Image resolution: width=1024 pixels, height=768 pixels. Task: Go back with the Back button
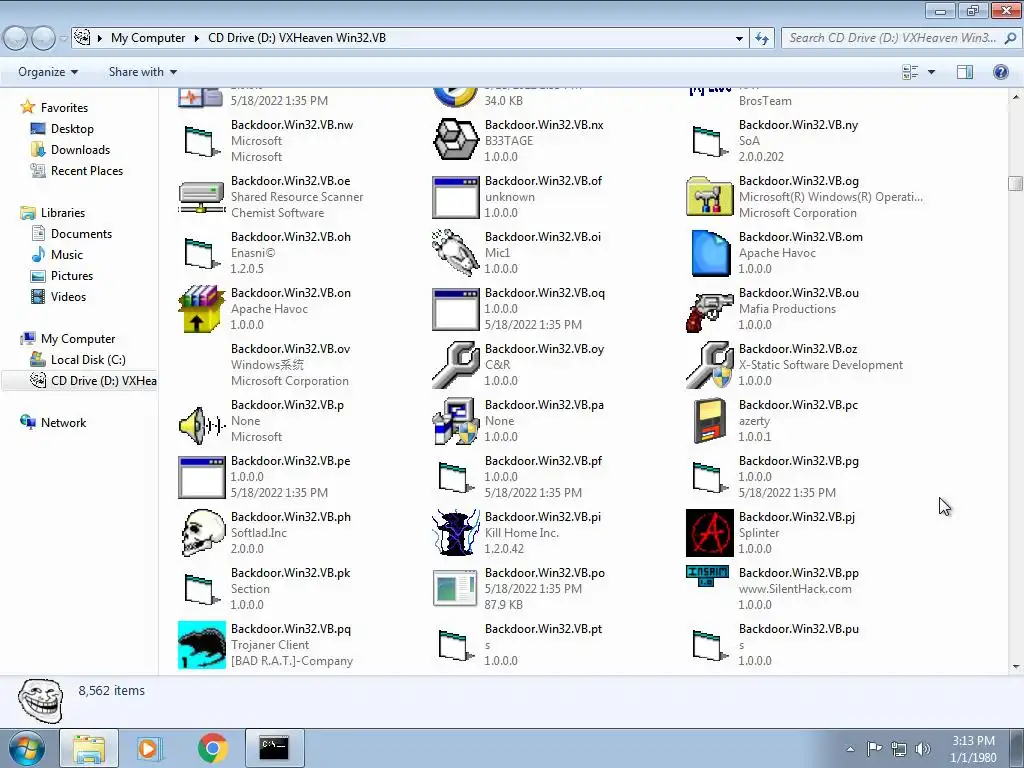tap(16, 38)
